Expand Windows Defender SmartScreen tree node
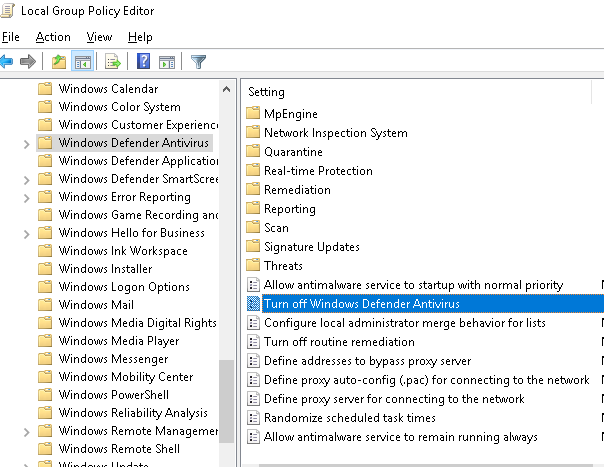 pos(26,180)
